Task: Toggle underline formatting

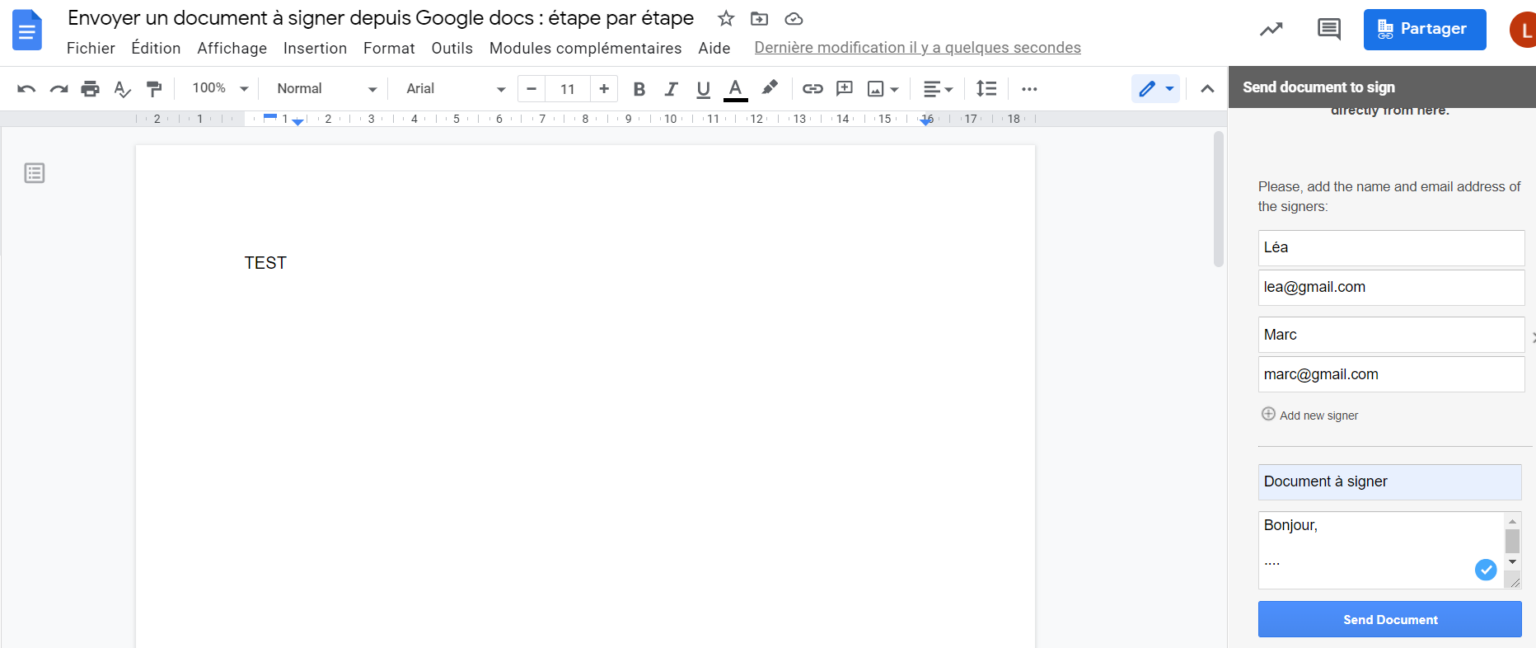Action: click(703, 88)
